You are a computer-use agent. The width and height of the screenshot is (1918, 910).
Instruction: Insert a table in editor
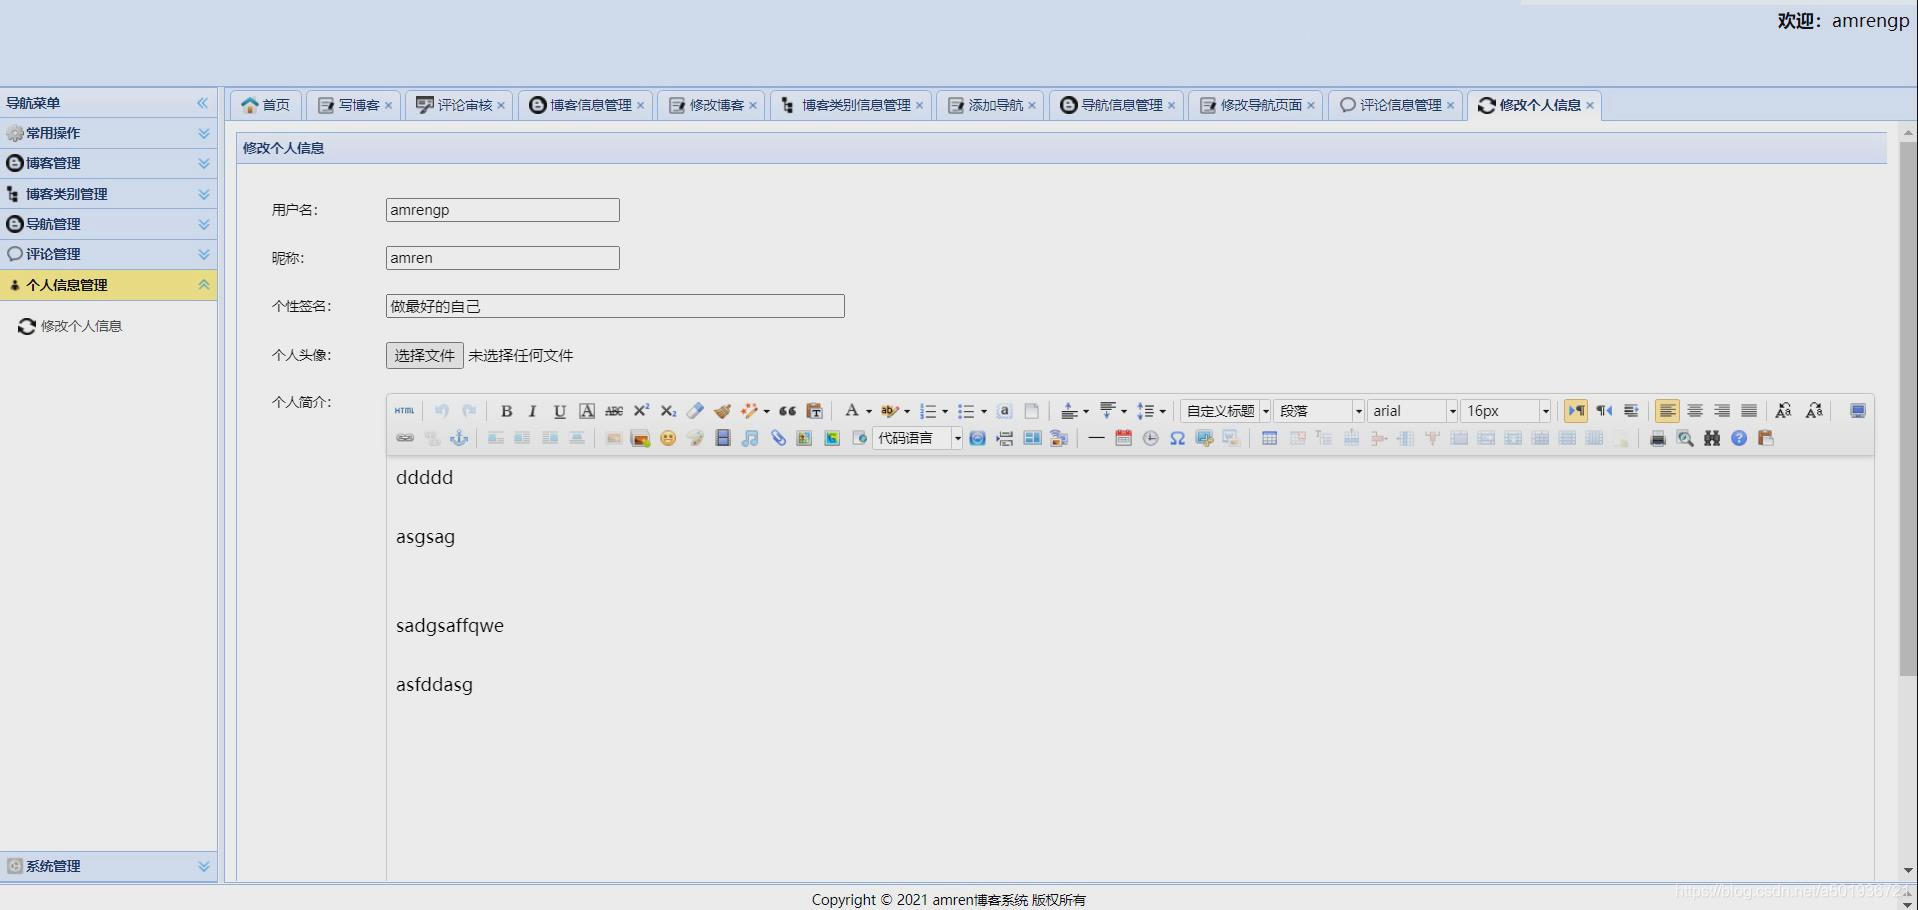coord(1269,438)
